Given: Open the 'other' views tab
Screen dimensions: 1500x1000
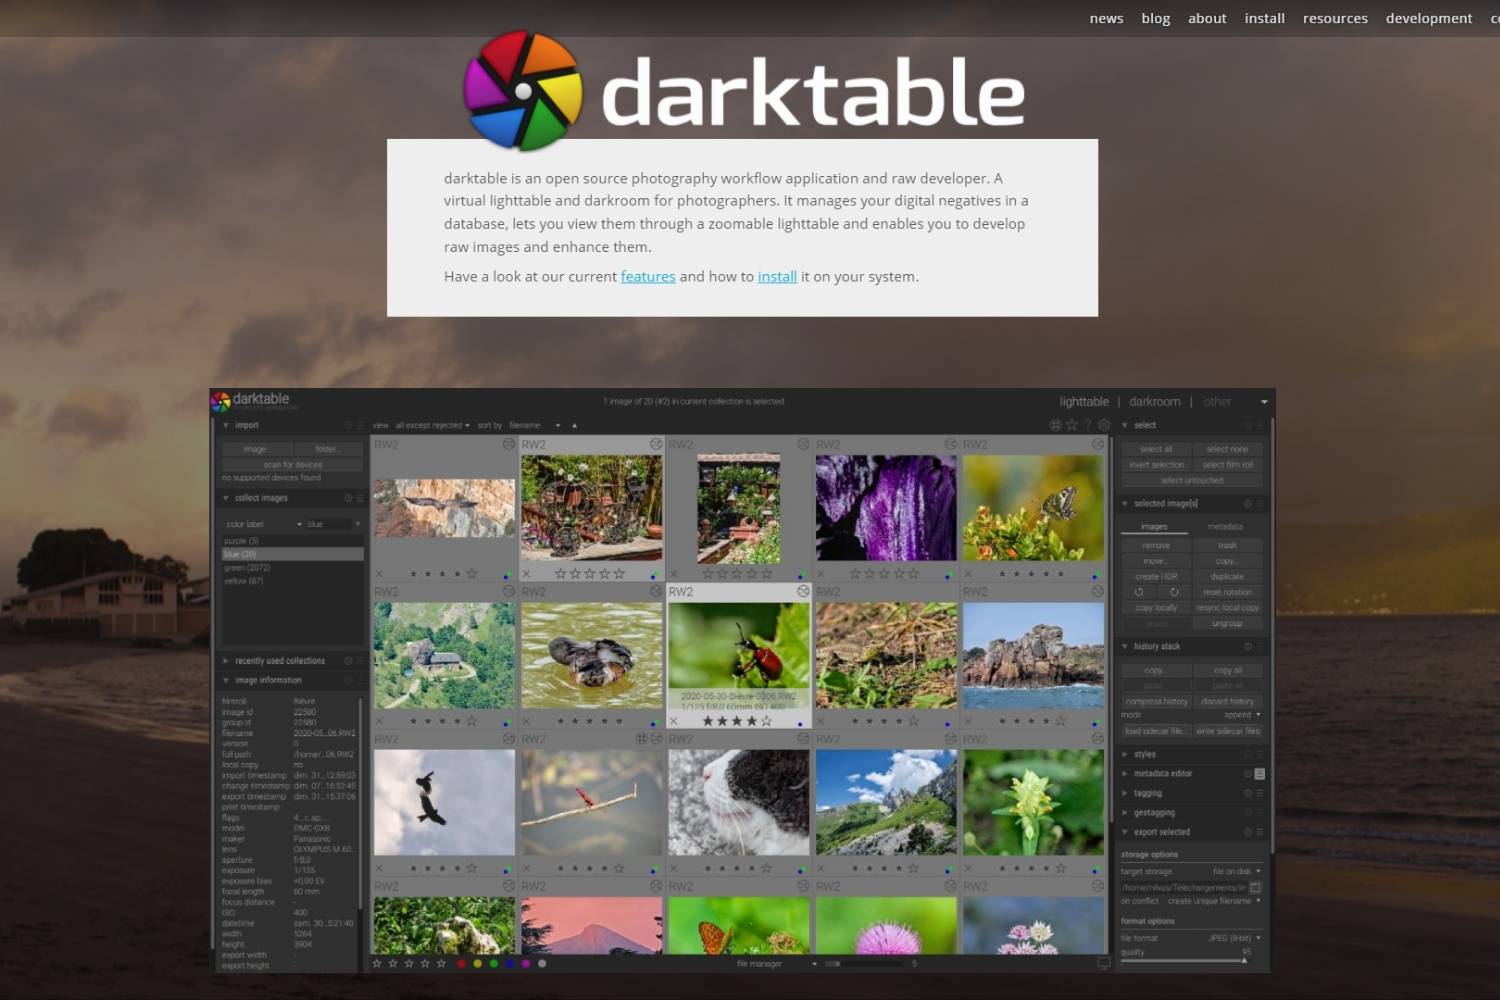Looking at the screenshot, I should [1217, 402].
